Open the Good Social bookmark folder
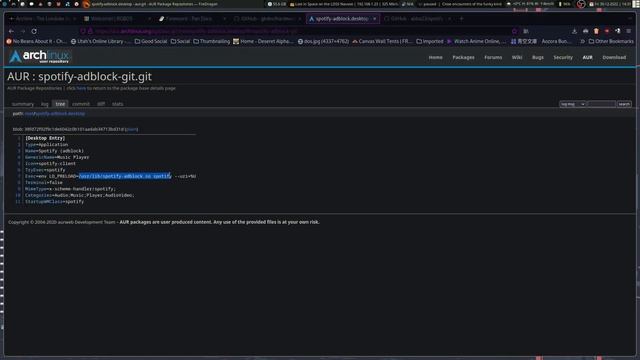This screenshot has width=640, height=360. 151,41
